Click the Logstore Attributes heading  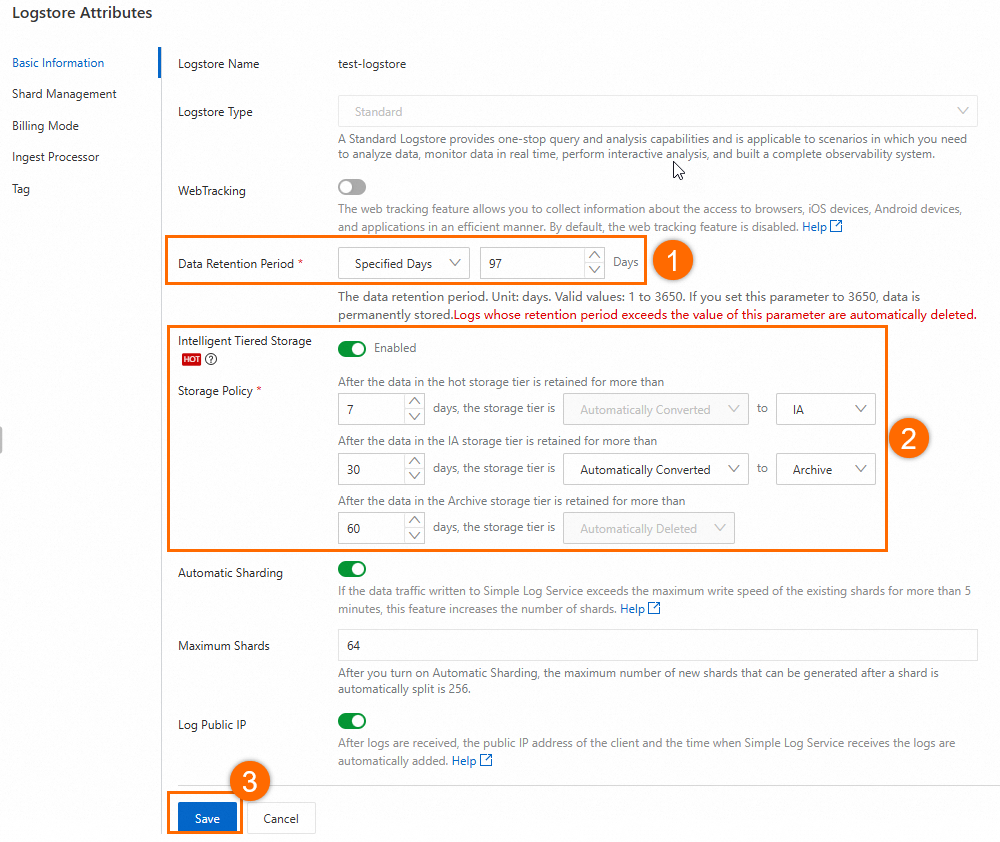click(82, 13)
